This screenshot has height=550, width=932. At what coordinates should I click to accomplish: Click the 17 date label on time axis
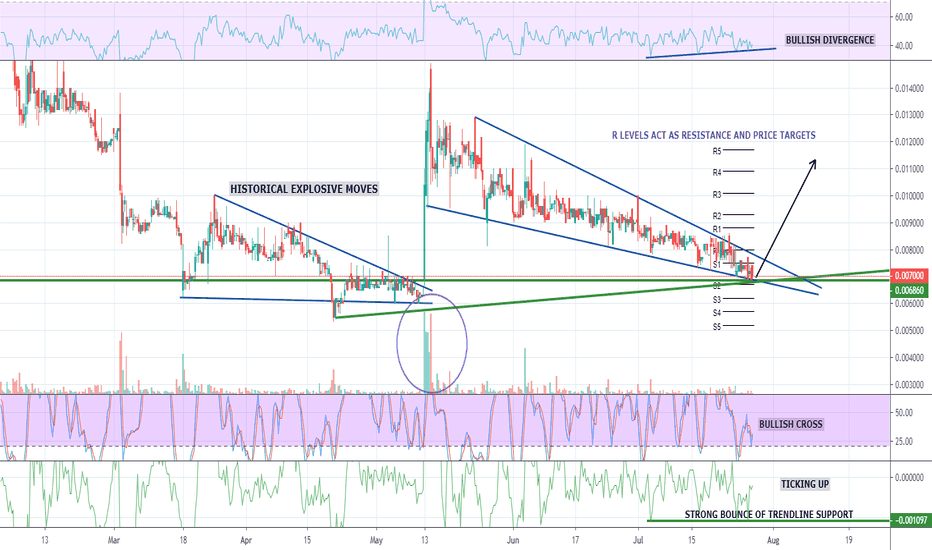[x=575, y=540]
